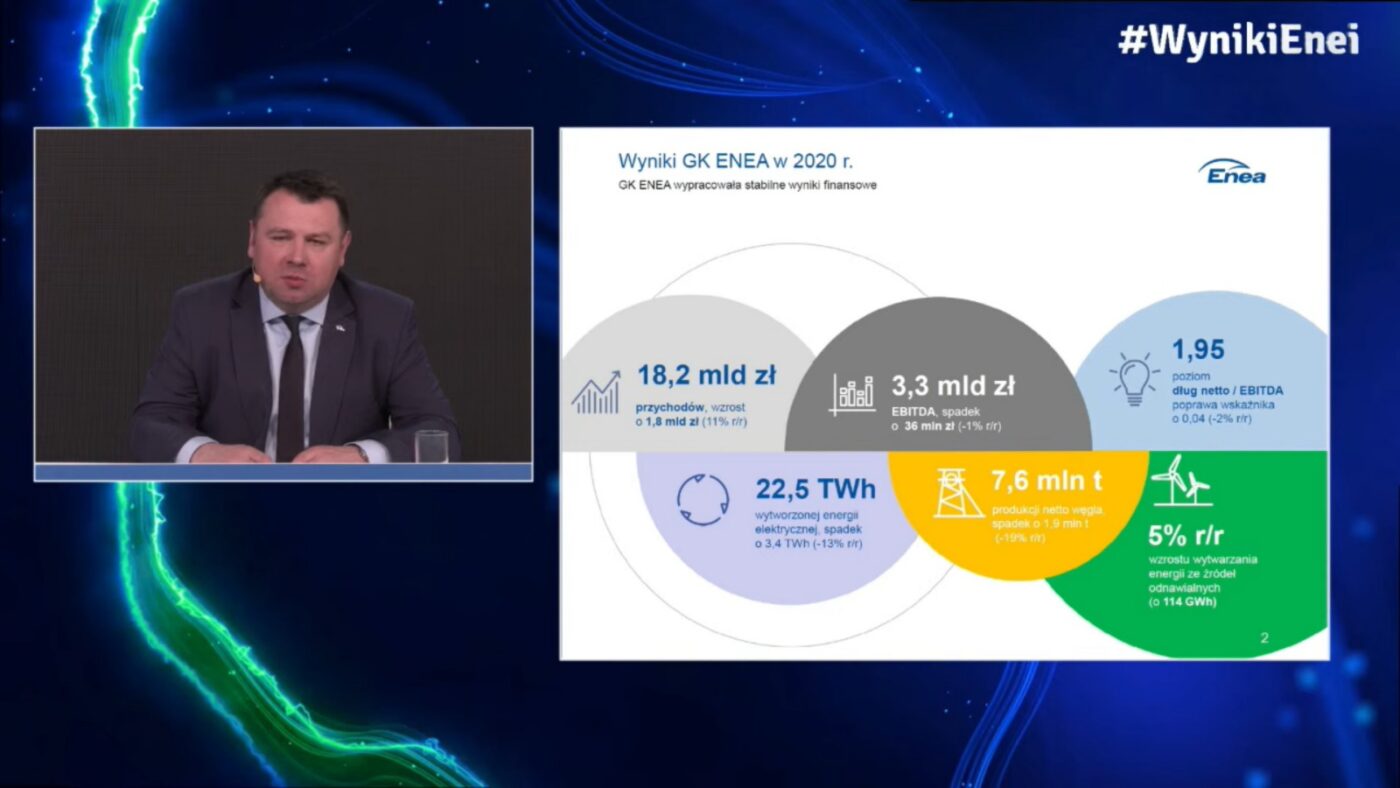Click the '1,95' debt ratio value

[1198, 350]
